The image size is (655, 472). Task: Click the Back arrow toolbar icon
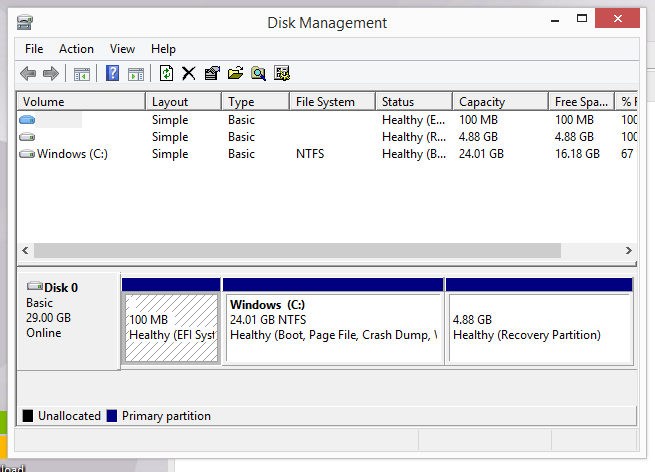click(28, 73)
